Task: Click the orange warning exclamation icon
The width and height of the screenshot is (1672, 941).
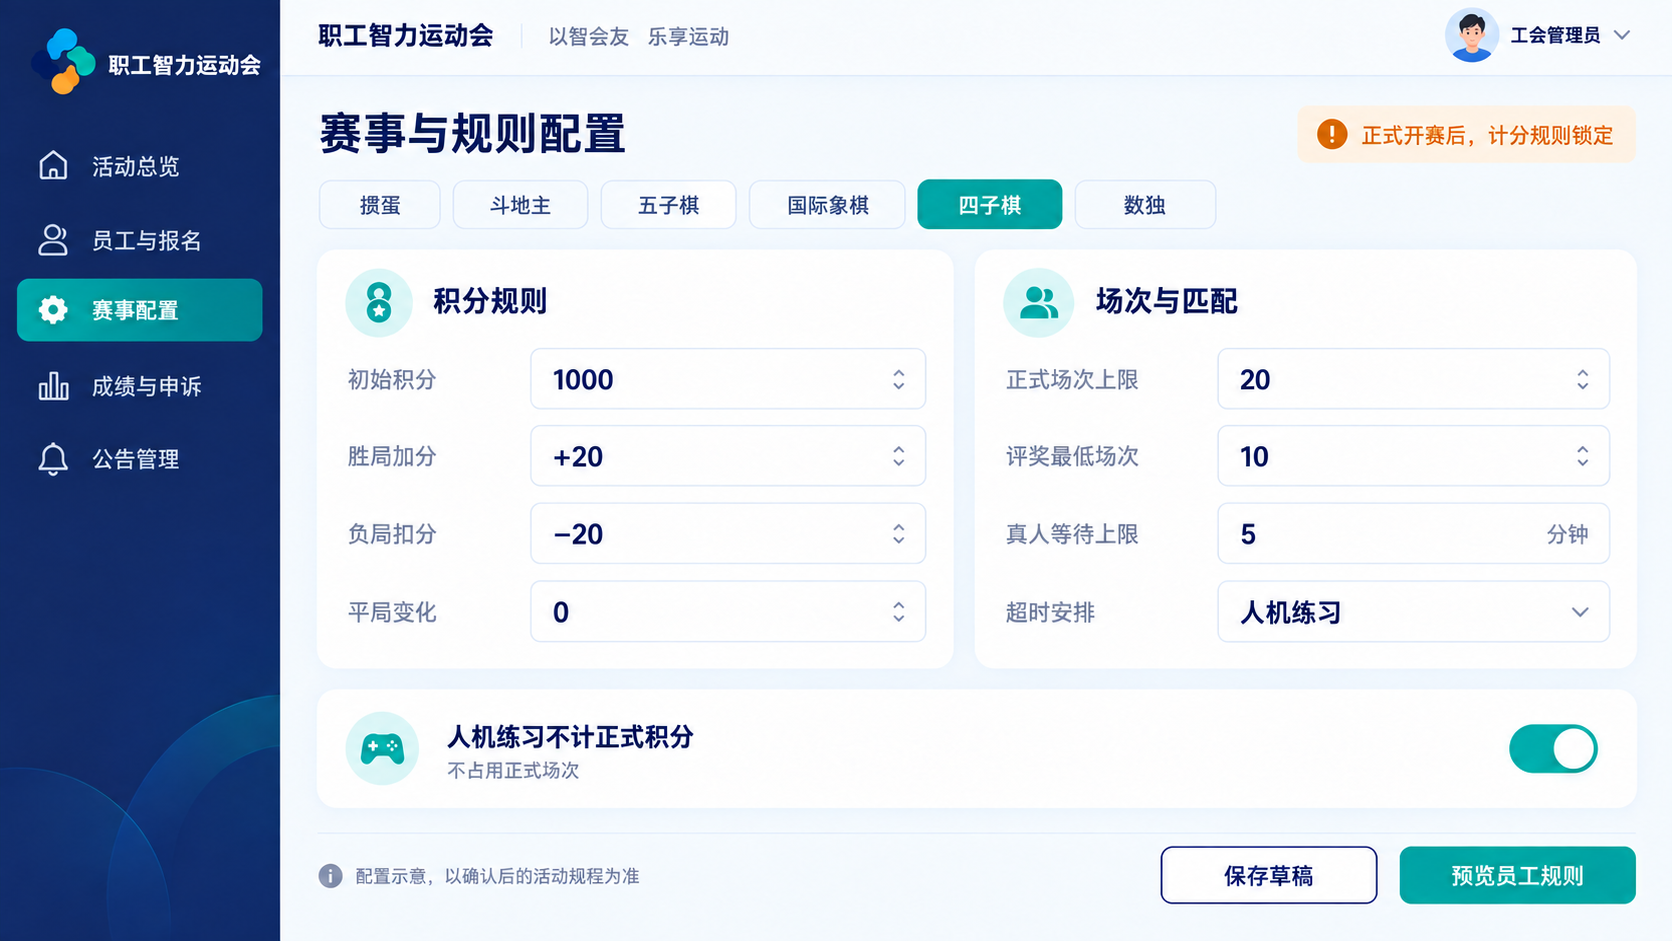Action: pos(1331,134)
